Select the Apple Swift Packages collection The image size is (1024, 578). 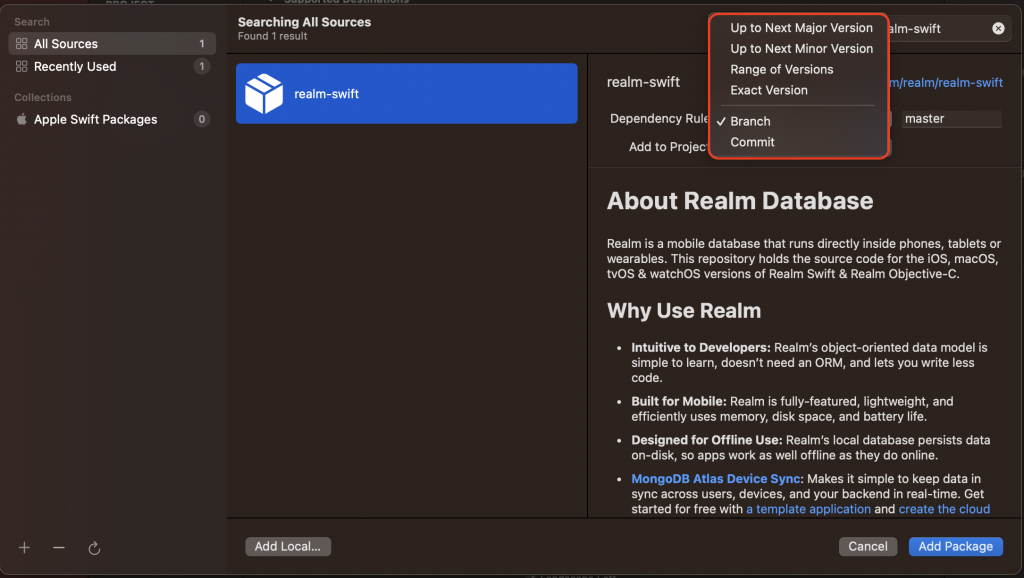tap(112, 120)
